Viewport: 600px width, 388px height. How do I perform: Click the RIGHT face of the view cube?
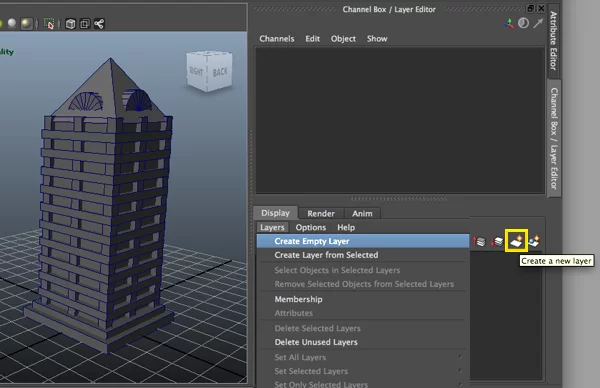[x=196, y=71]
